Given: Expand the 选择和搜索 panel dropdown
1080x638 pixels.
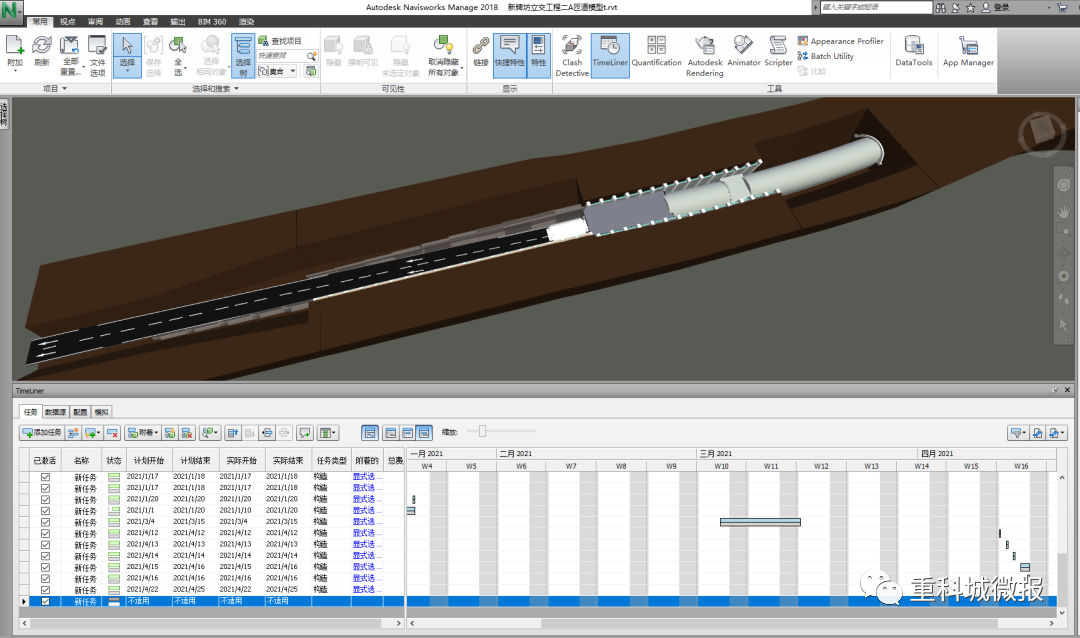Looking at the screenshot, I should [215, 89].
